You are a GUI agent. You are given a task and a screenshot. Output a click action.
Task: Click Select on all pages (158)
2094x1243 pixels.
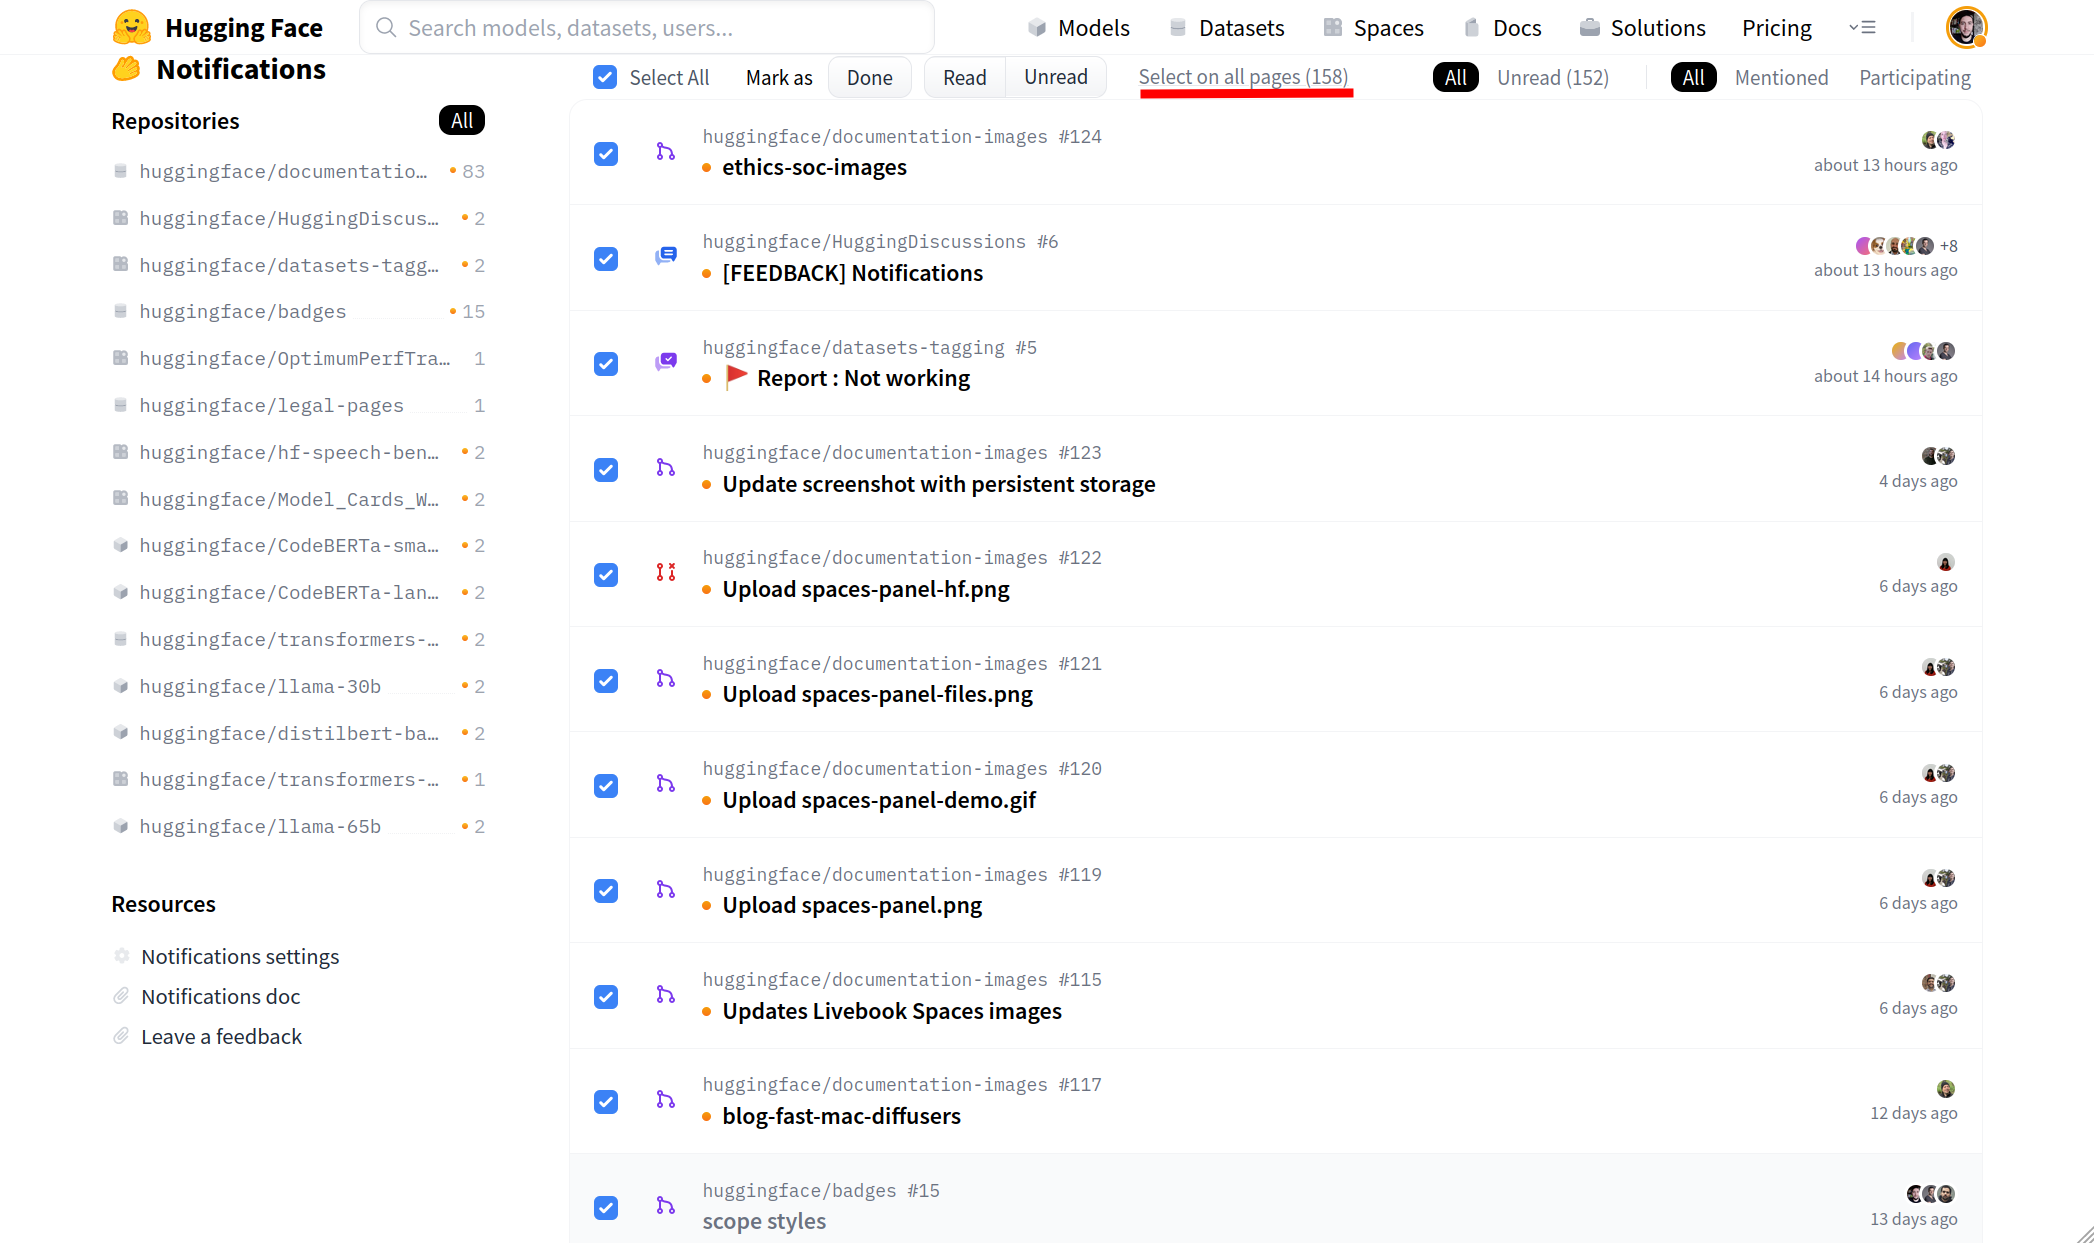pyautogui.click(x=1243, y=77)
